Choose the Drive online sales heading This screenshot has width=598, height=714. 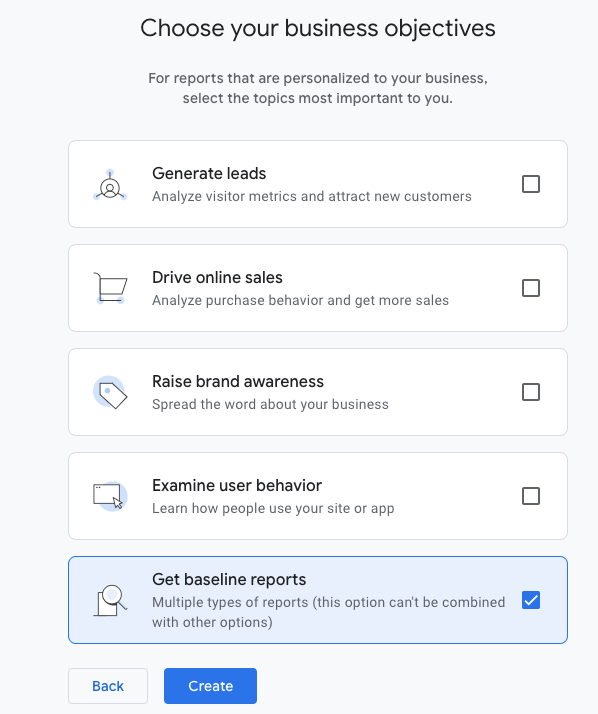coord(217,277)
